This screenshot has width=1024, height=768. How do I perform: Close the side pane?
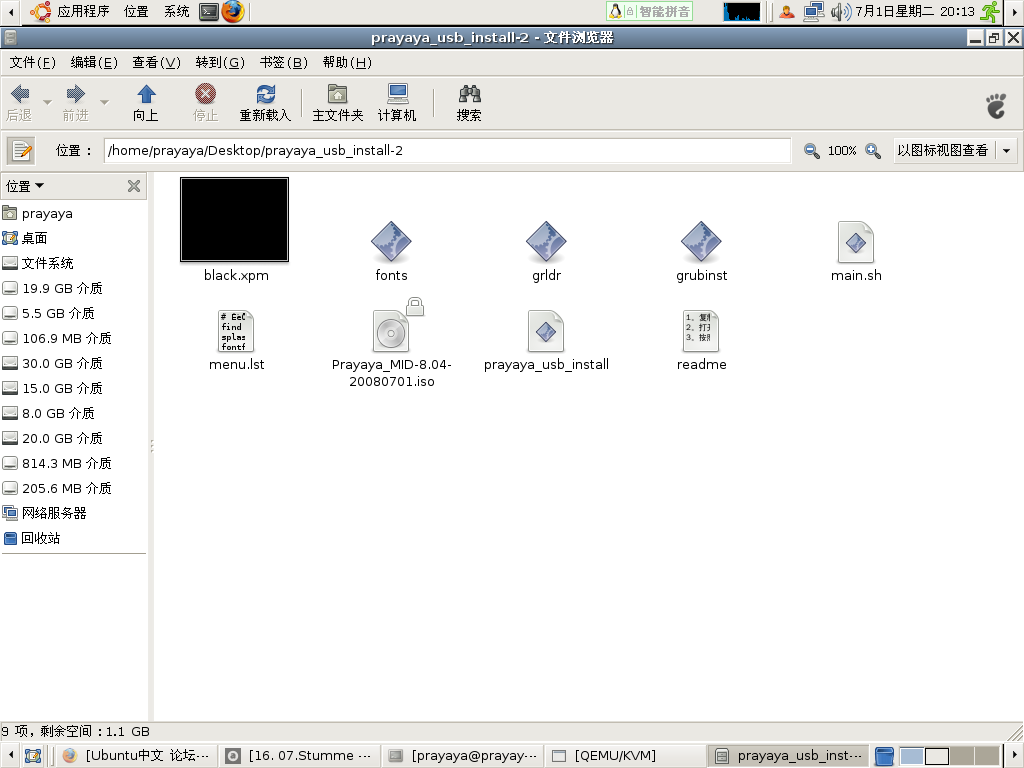[x=134, y=186]
